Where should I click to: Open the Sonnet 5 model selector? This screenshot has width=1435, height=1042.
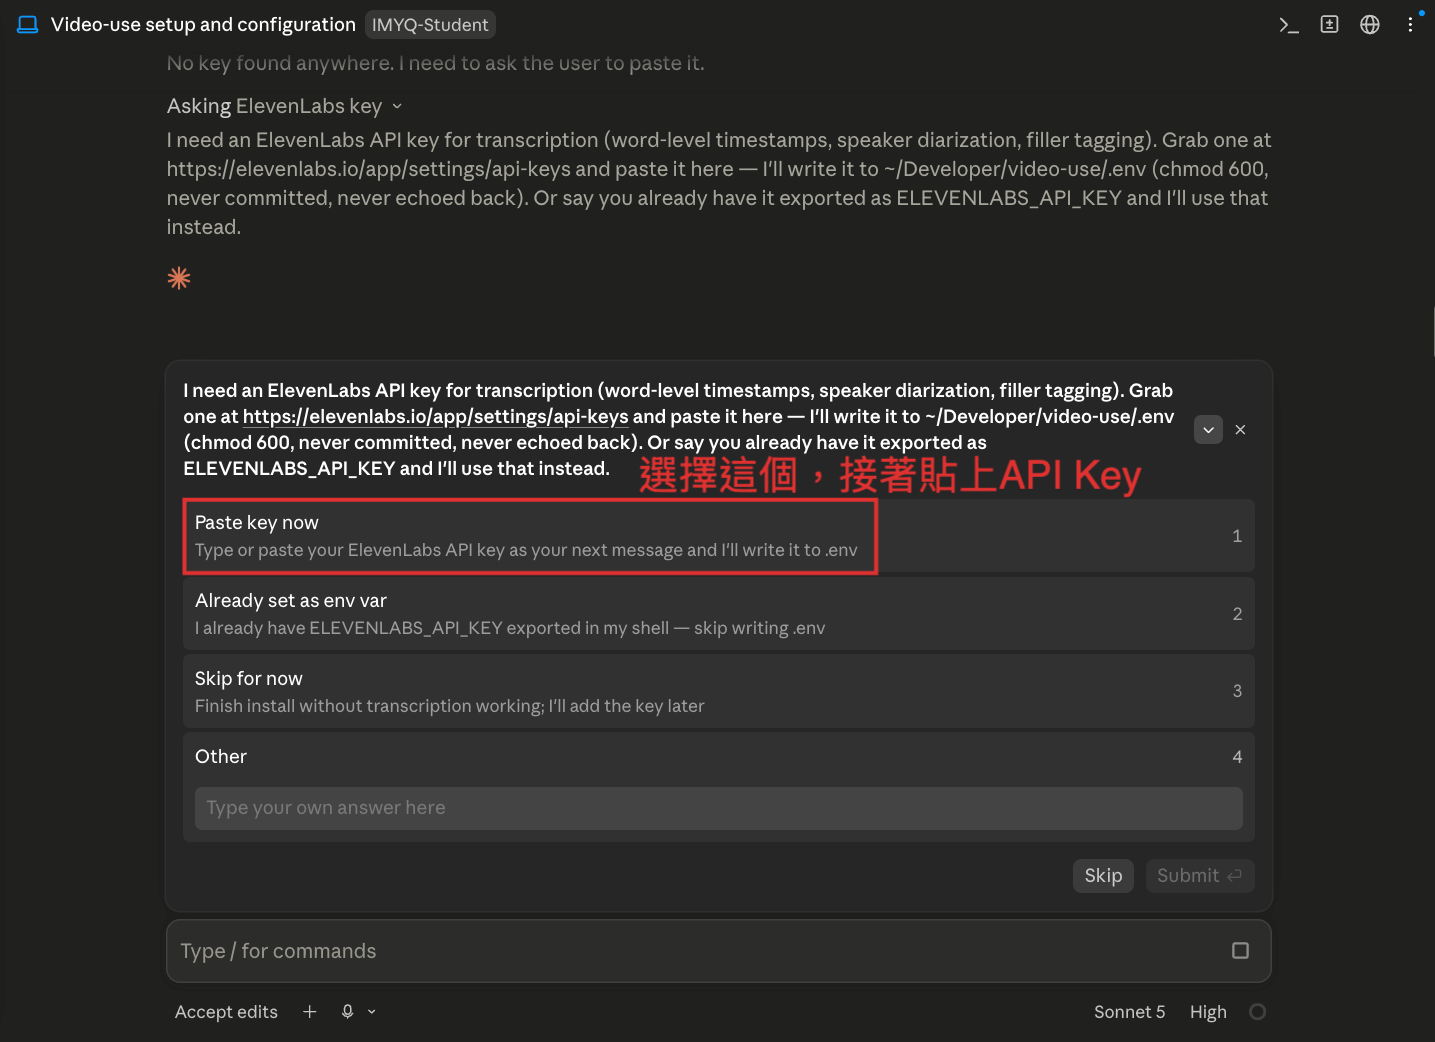pos(1129,1012)
